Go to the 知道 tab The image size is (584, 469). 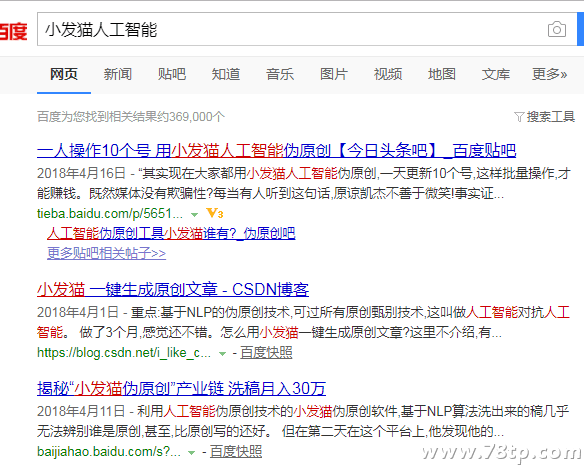(x=226, y=74)
